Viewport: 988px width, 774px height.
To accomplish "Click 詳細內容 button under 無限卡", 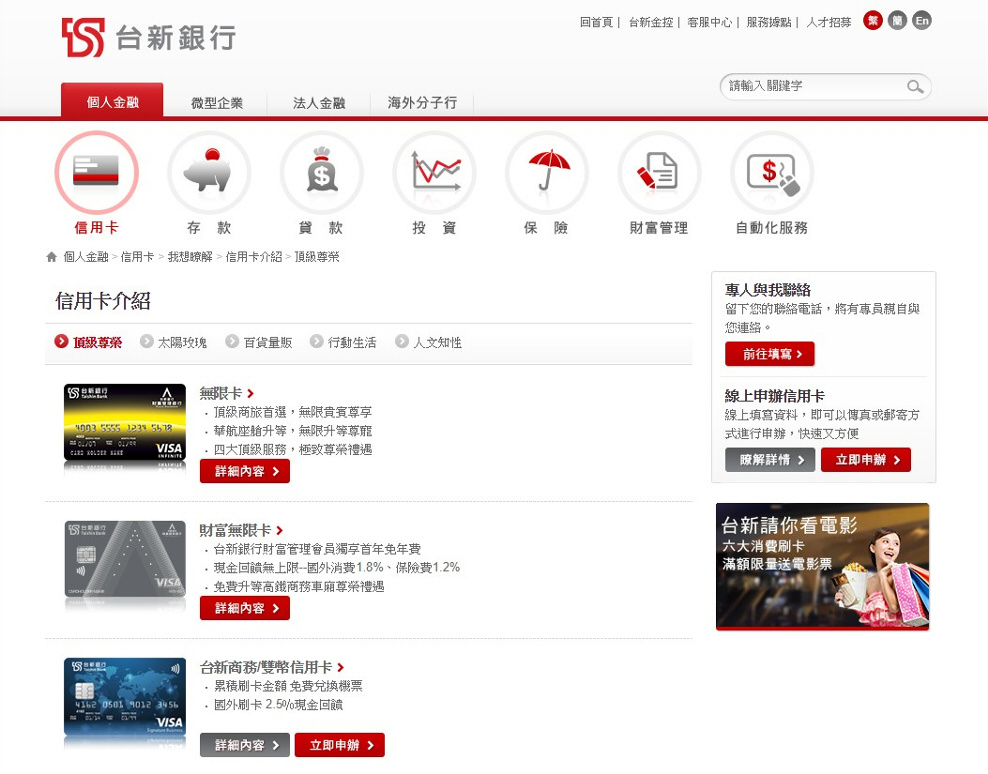I will (245, 471).
